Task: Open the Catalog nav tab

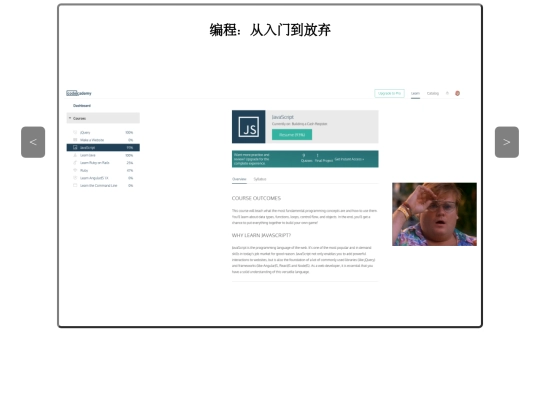Action: 433,93
